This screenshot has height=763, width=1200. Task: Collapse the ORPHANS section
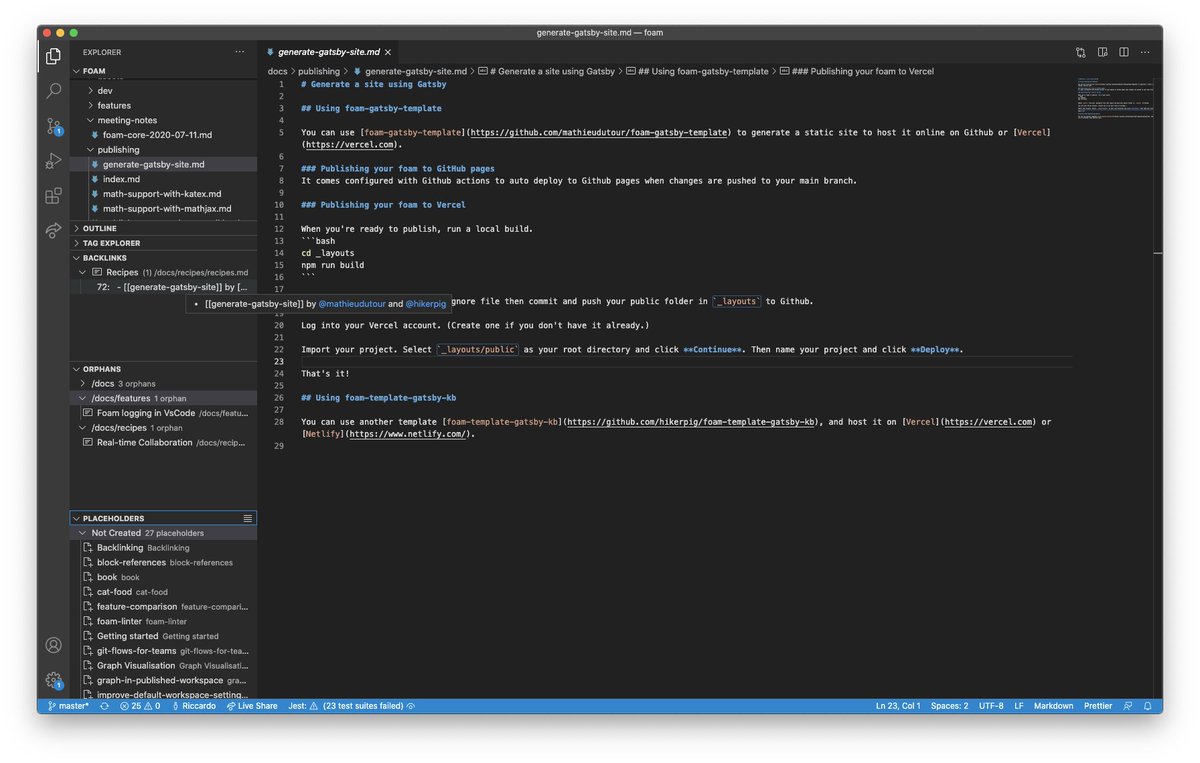(163, 369)
